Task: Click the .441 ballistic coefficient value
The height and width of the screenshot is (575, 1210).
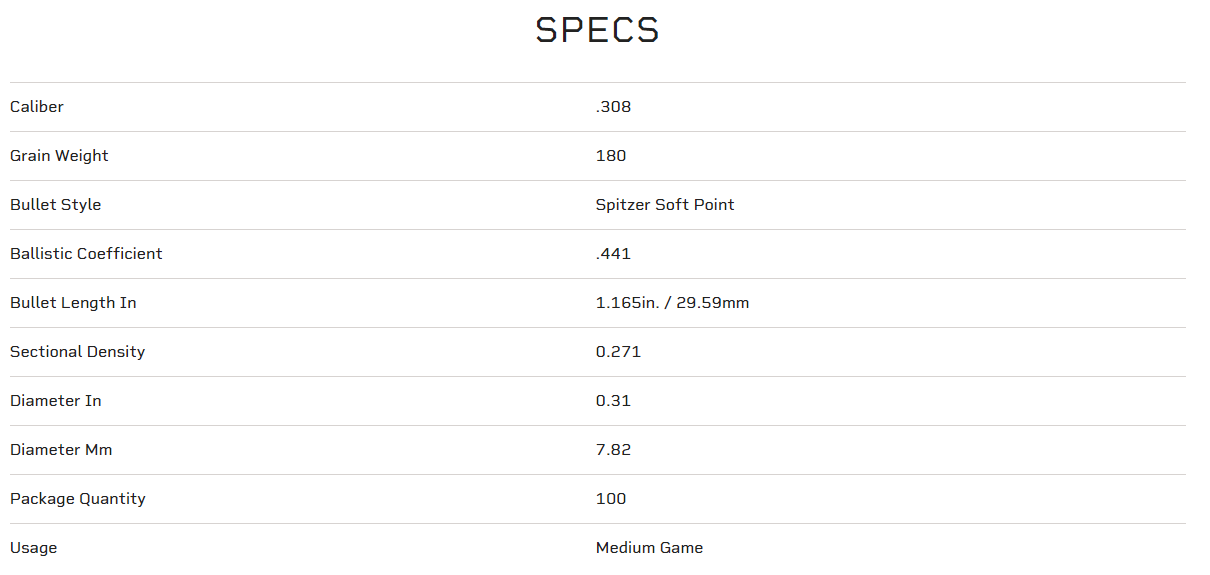Action: [x=613, y=254]
